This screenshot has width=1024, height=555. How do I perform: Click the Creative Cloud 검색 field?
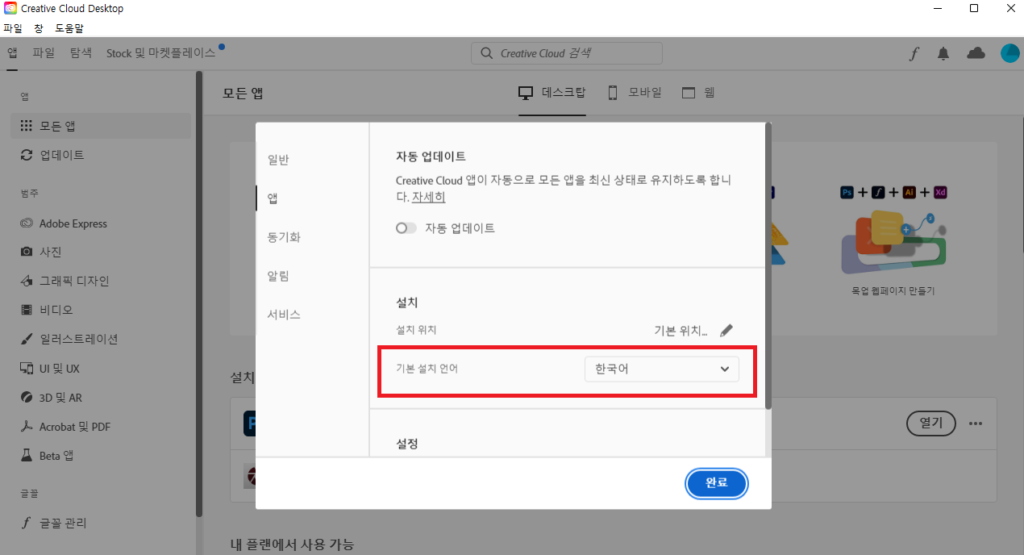[x=567, y=53]
